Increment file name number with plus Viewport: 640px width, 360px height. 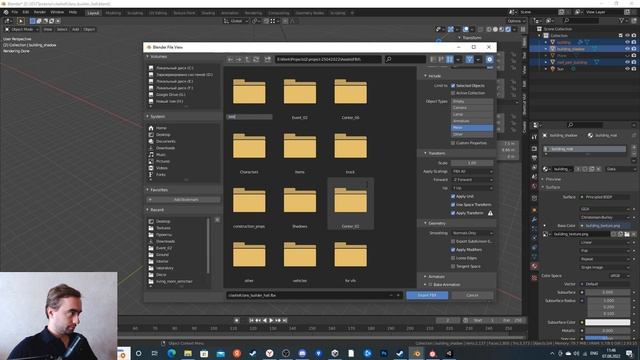click(x=398, y=295)
